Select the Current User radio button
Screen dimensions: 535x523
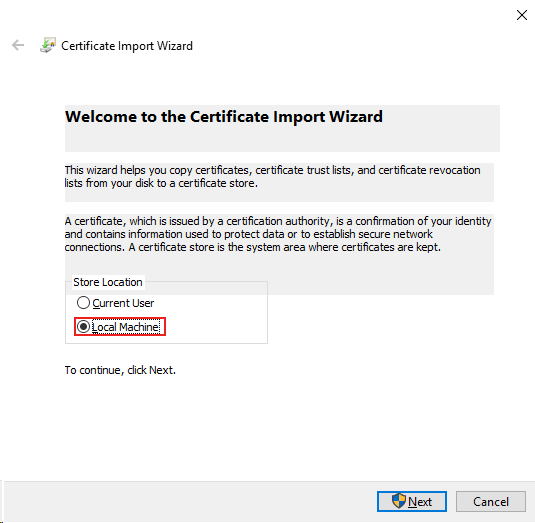[x=115, y=303]
